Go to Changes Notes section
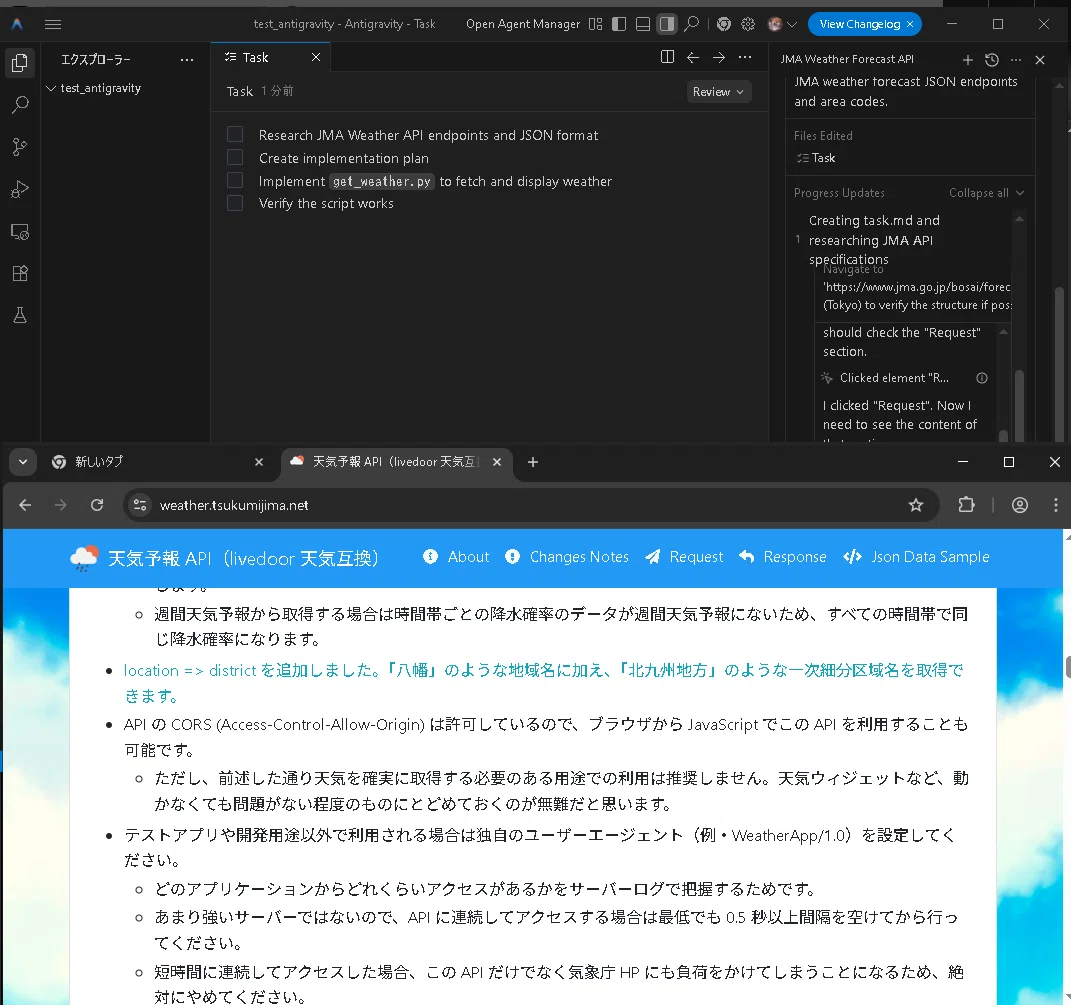The image size is (1071, 1005). coord(567,557)
